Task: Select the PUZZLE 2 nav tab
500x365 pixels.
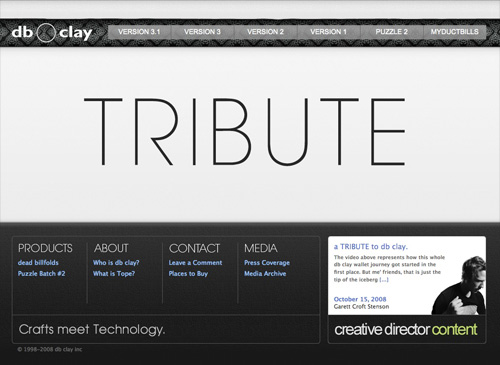Action: coord(391,32)
